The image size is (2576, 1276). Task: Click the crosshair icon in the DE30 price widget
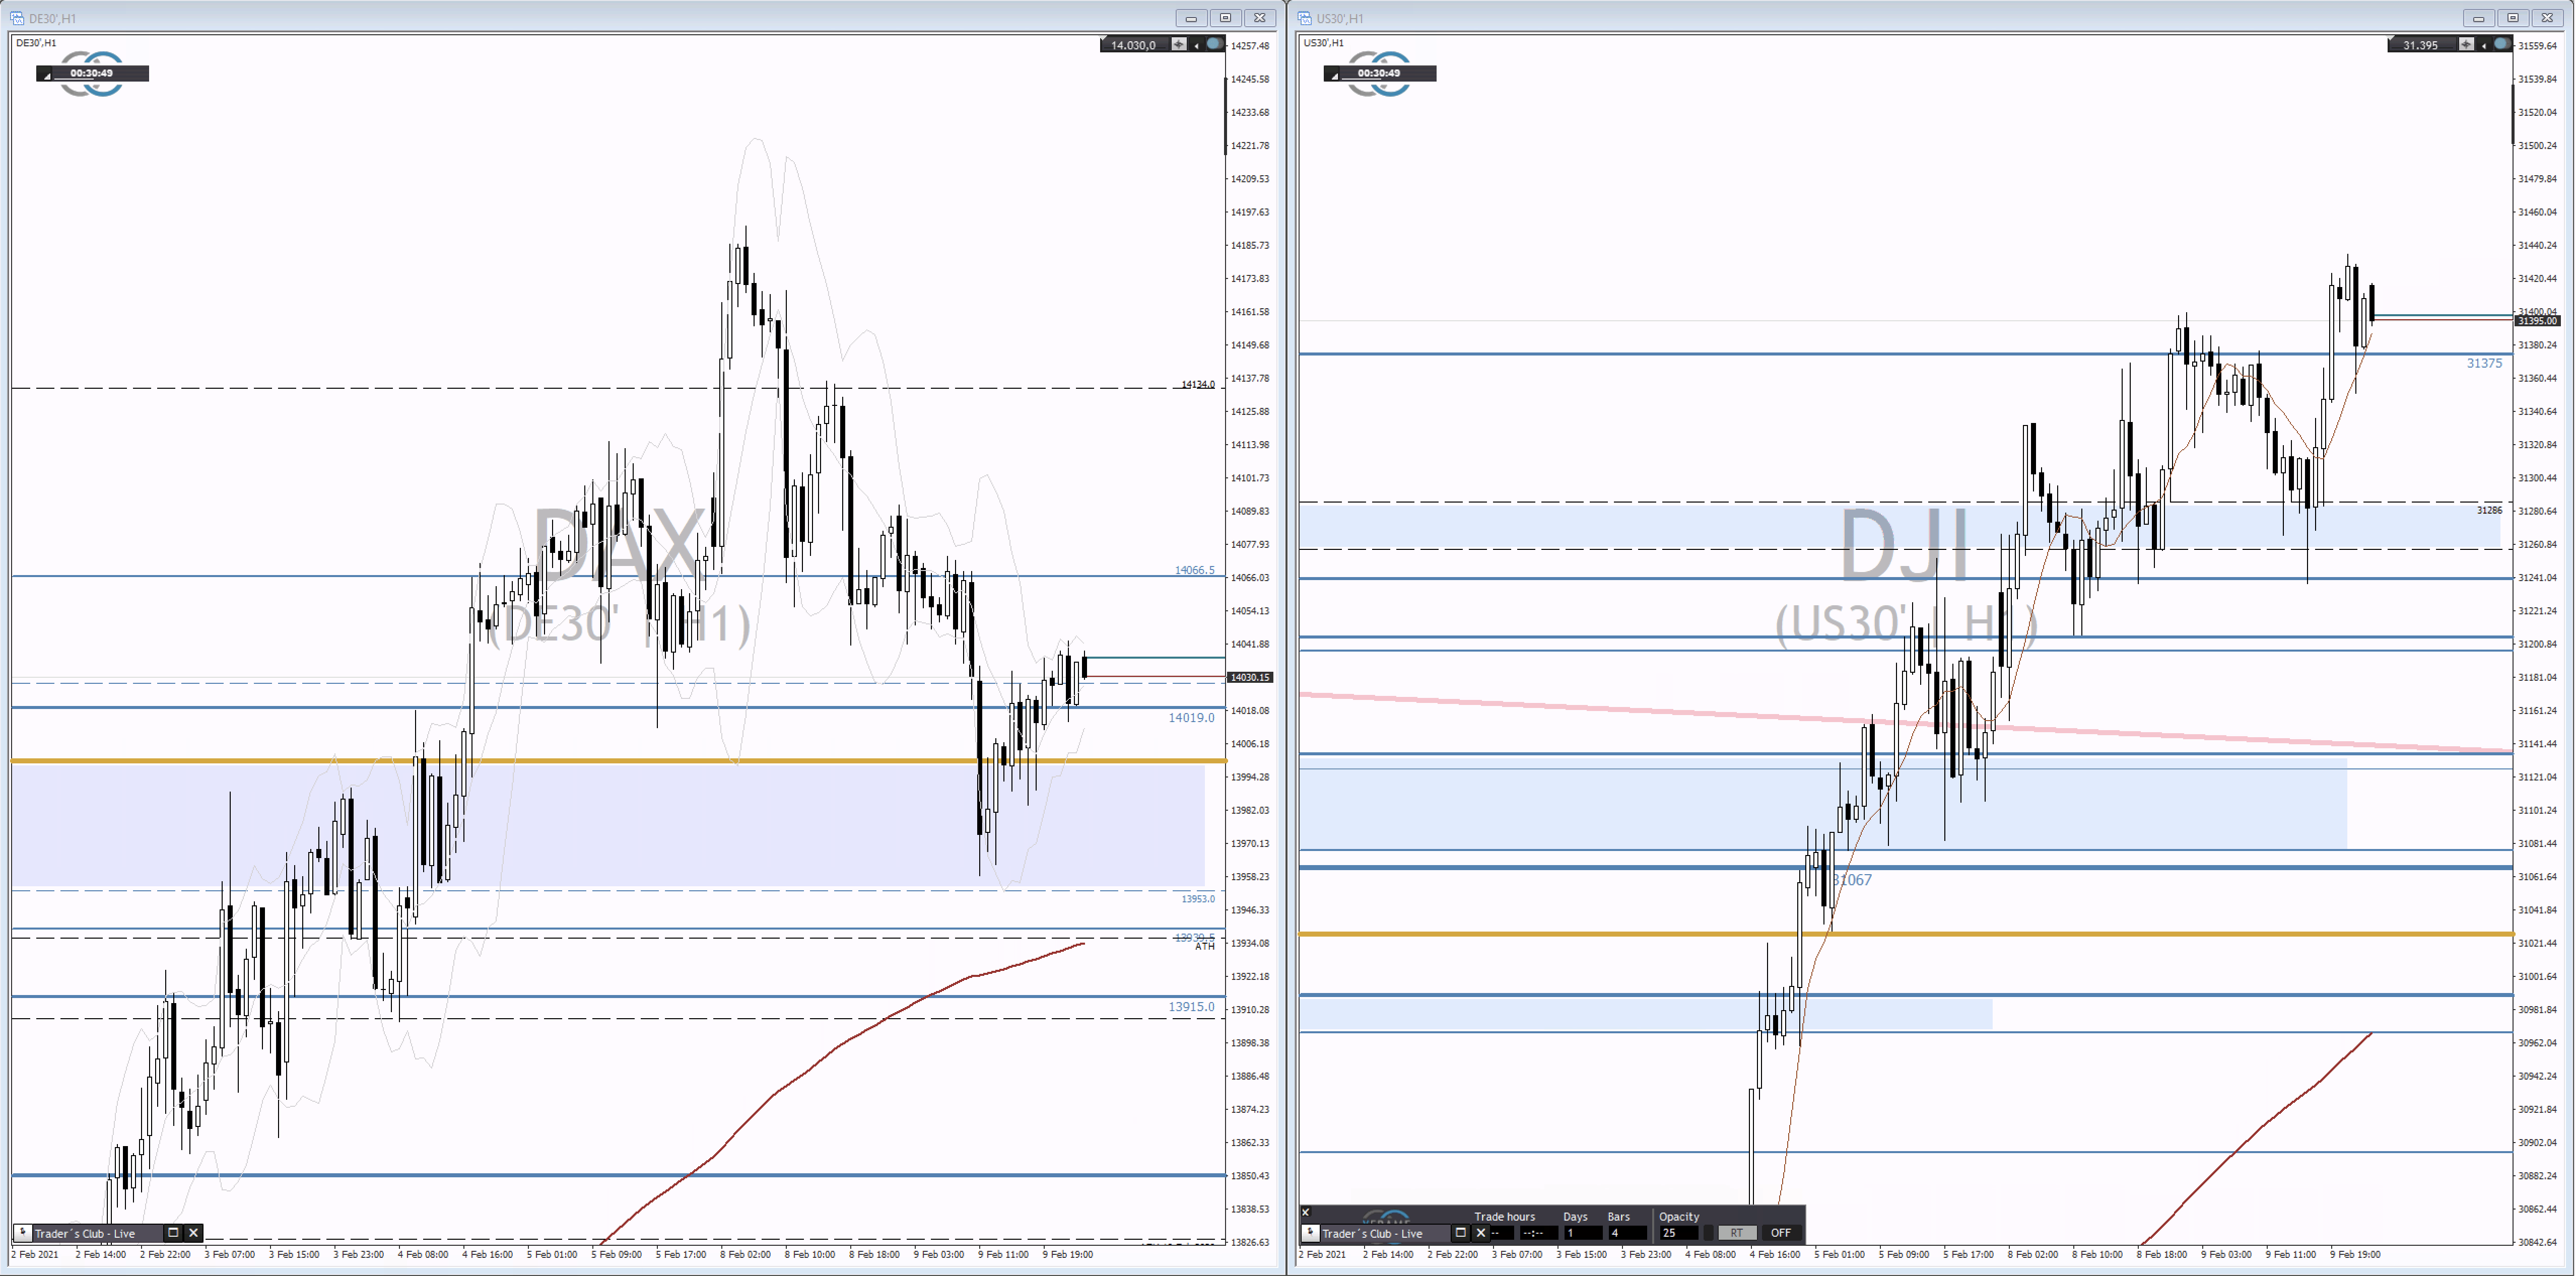click(x=1179, y=44)
